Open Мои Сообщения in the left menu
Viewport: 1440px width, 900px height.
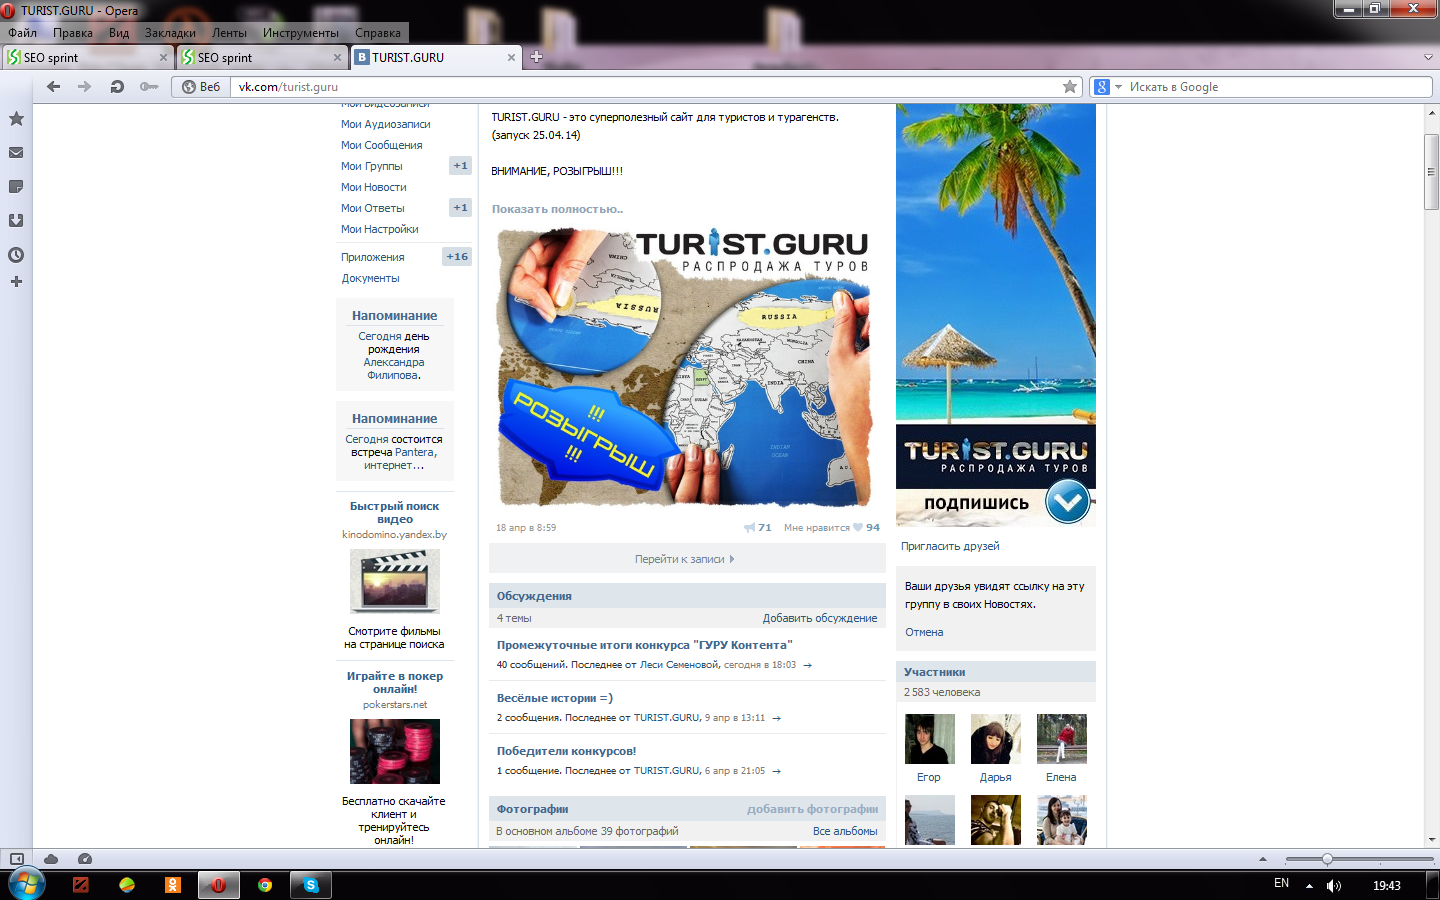[x=382, y=145]
